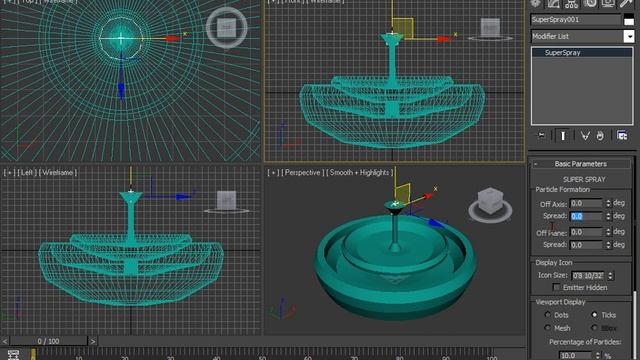Open [Smooth + Highlights] shading menu
The image size is (640, 360).
tap(359, 173)
